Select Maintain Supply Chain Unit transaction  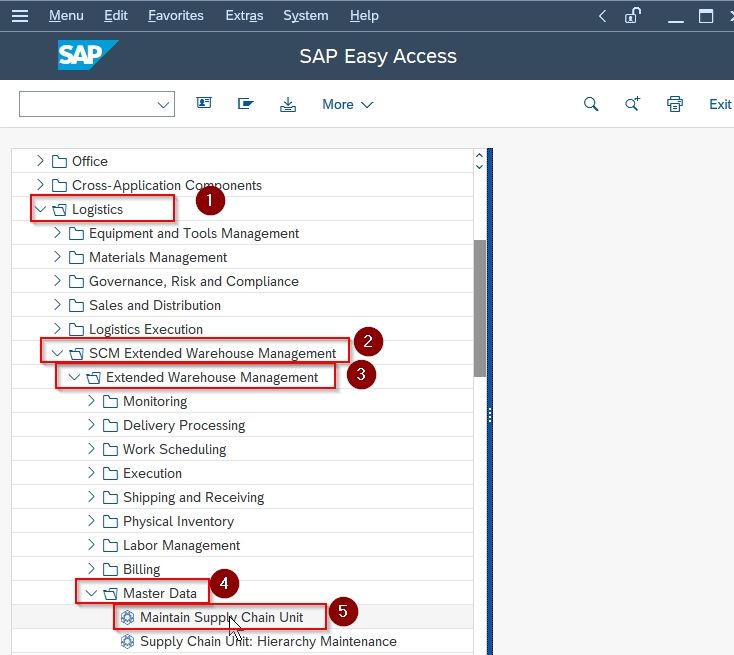(x=221, y=617)
